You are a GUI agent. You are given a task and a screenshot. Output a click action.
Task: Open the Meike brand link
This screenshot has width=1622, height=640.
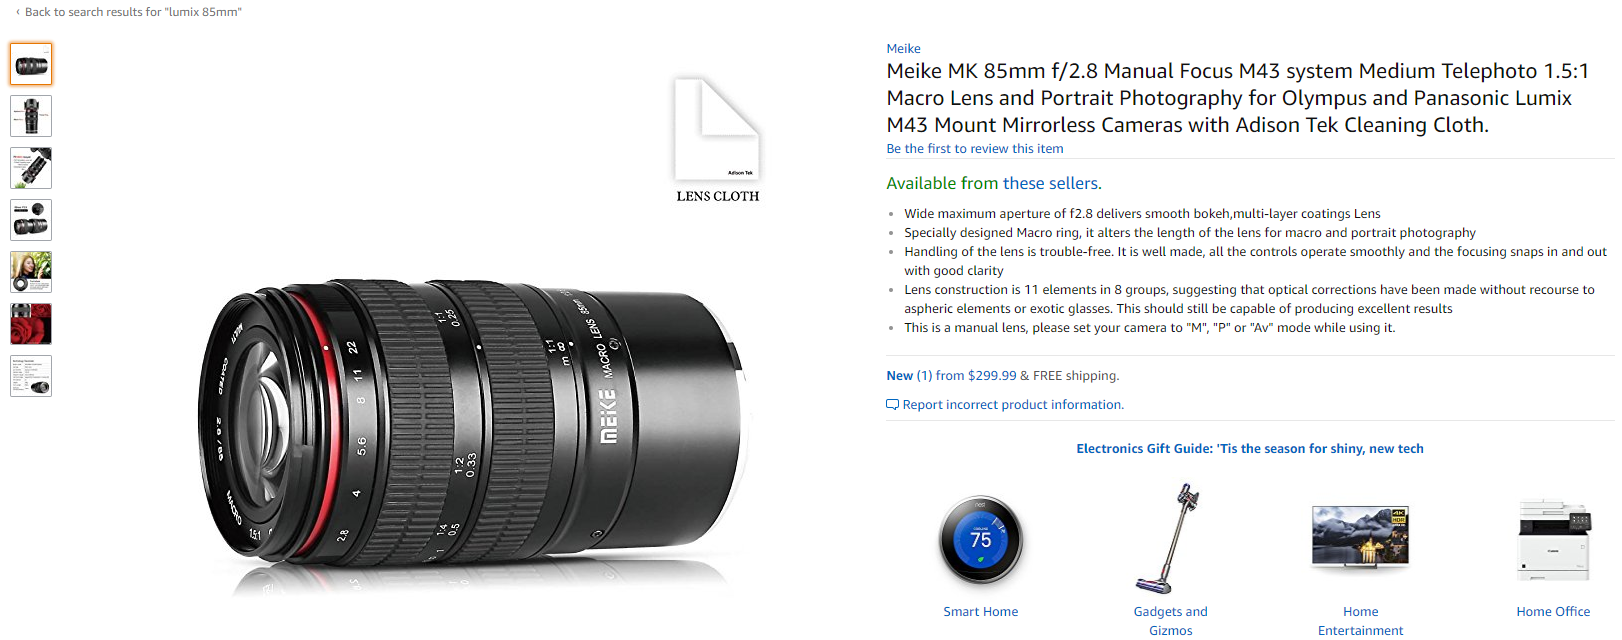pyautogui.click(x=903, y=49)
